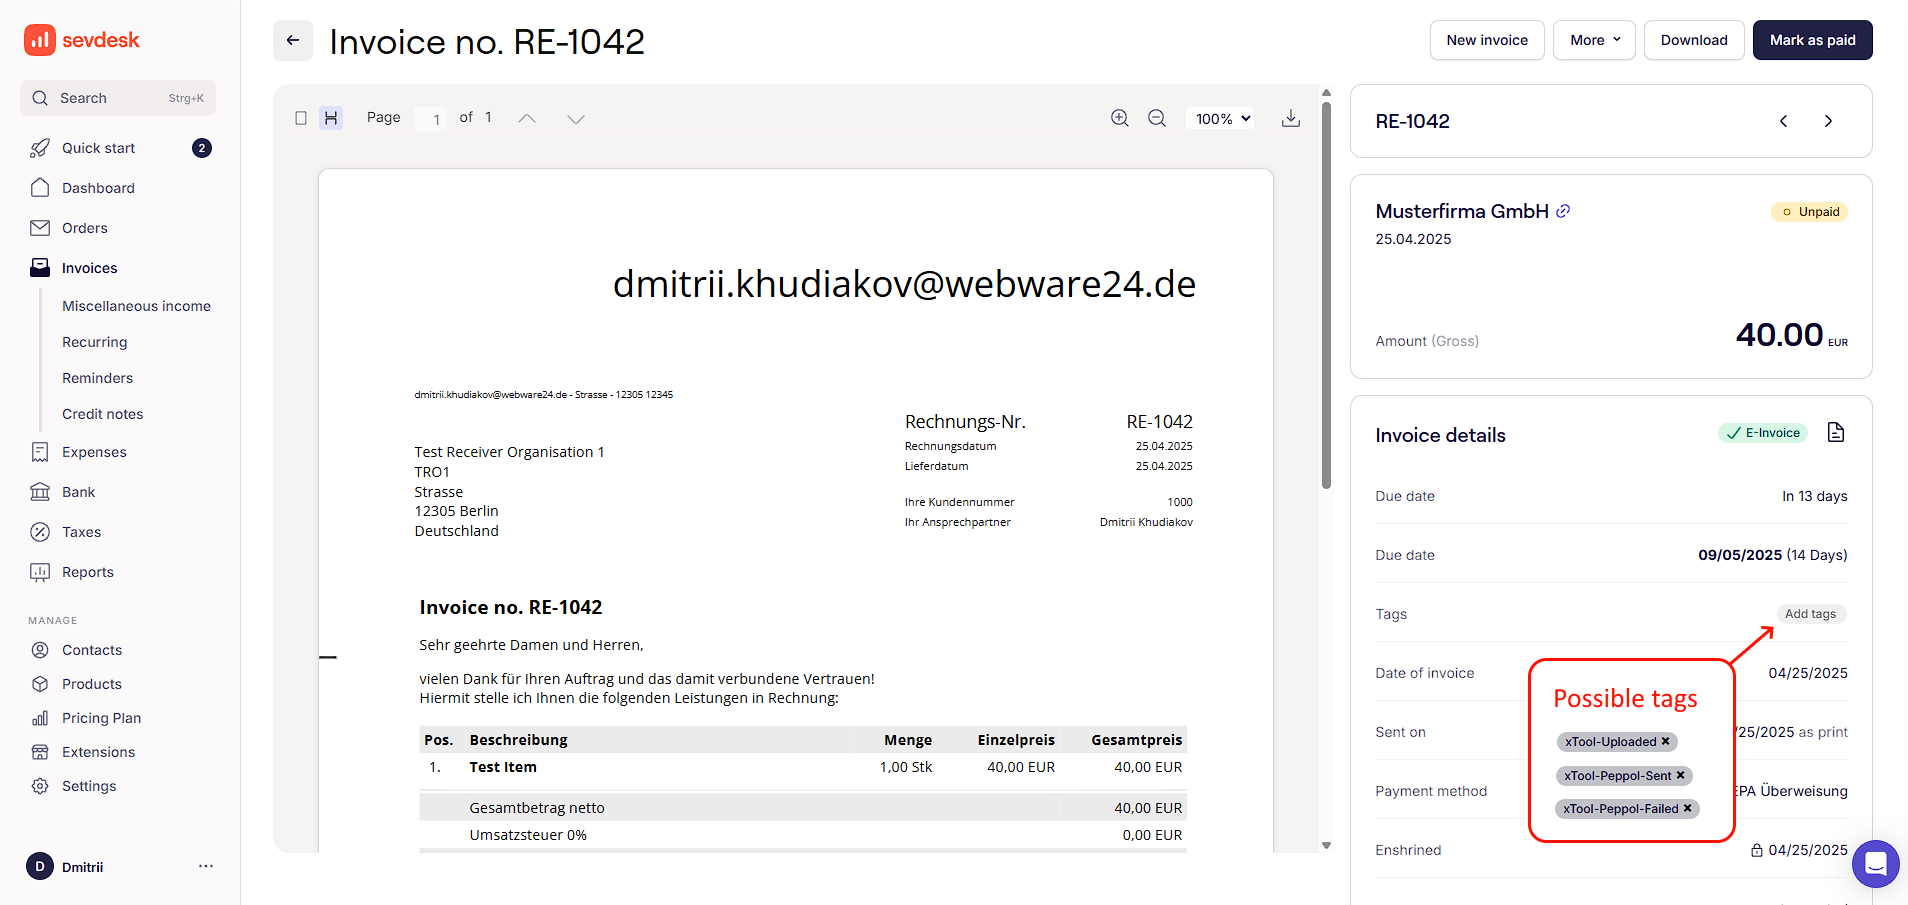This screenshot has height=905, width=1908.
Task: Open the zoom level dropdown showing 100%
Action: 1219,117
